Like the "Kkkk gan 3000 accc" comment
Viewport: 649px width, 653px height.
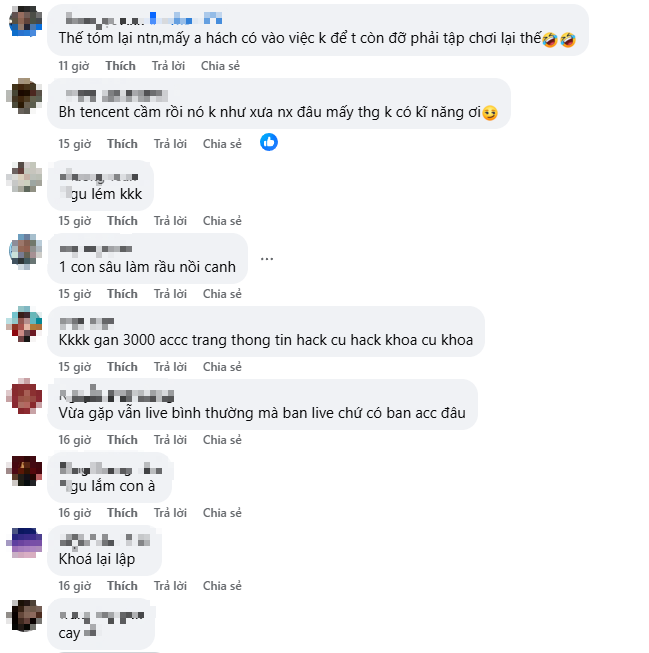point(122,367)
